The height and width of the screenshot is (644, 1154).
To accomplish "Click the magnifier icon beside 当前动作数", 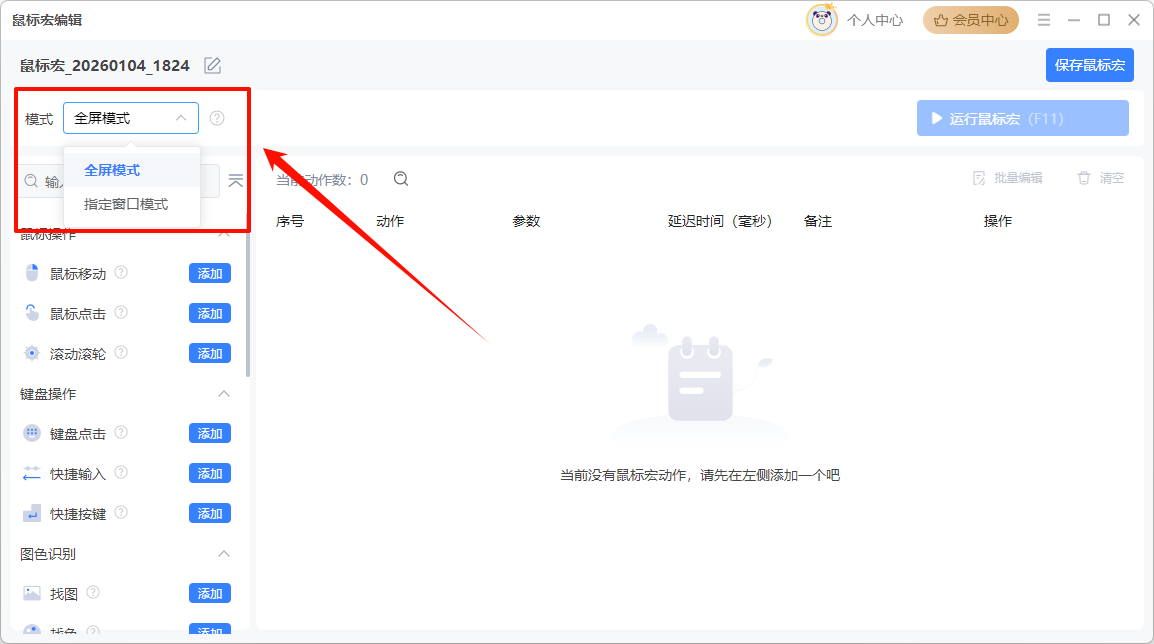I will click(x=400, y=178).
